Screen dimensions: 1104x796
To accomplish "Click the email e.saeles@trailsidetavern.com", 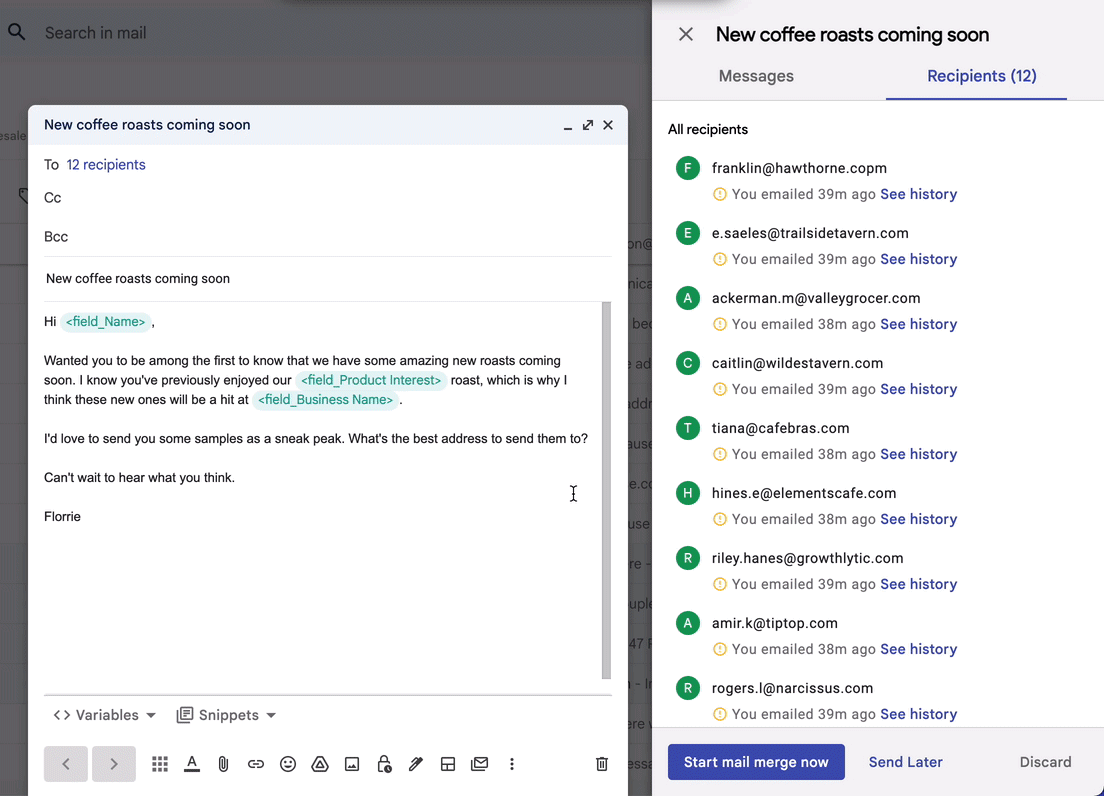I will 810,233.
